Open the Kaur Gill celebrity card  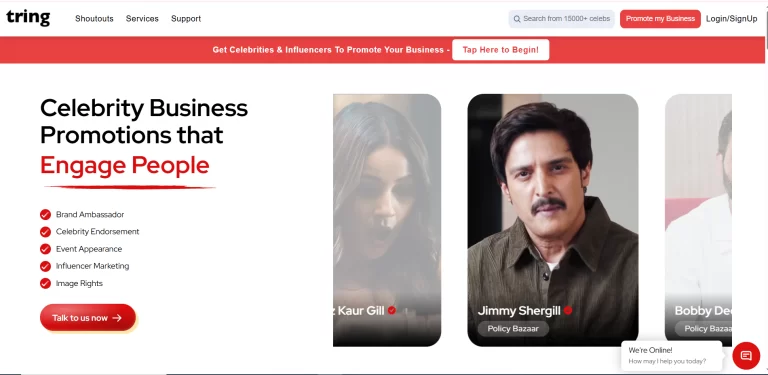(387, 220)
